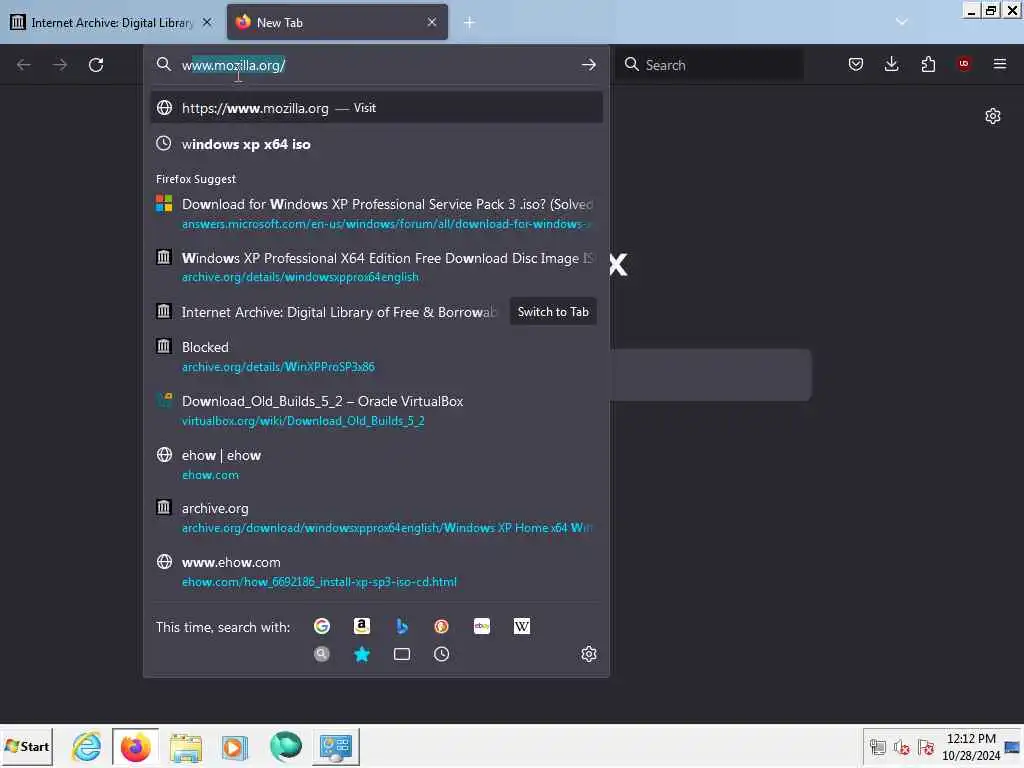Open the uBlock Origin extension icon
Screen dimensions: 1024x768
[964, 63]
